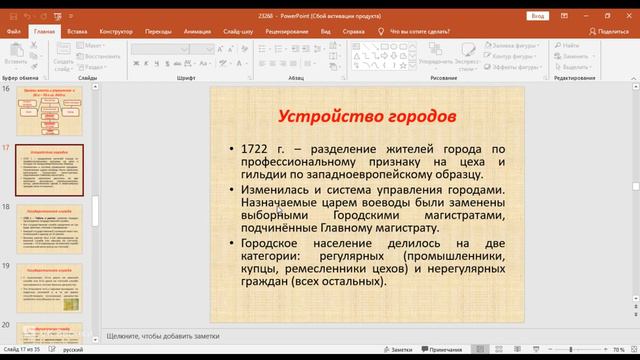Viewport: 640px width, 360px height.
Task: Center the text
Action: [x=272, y=63]
